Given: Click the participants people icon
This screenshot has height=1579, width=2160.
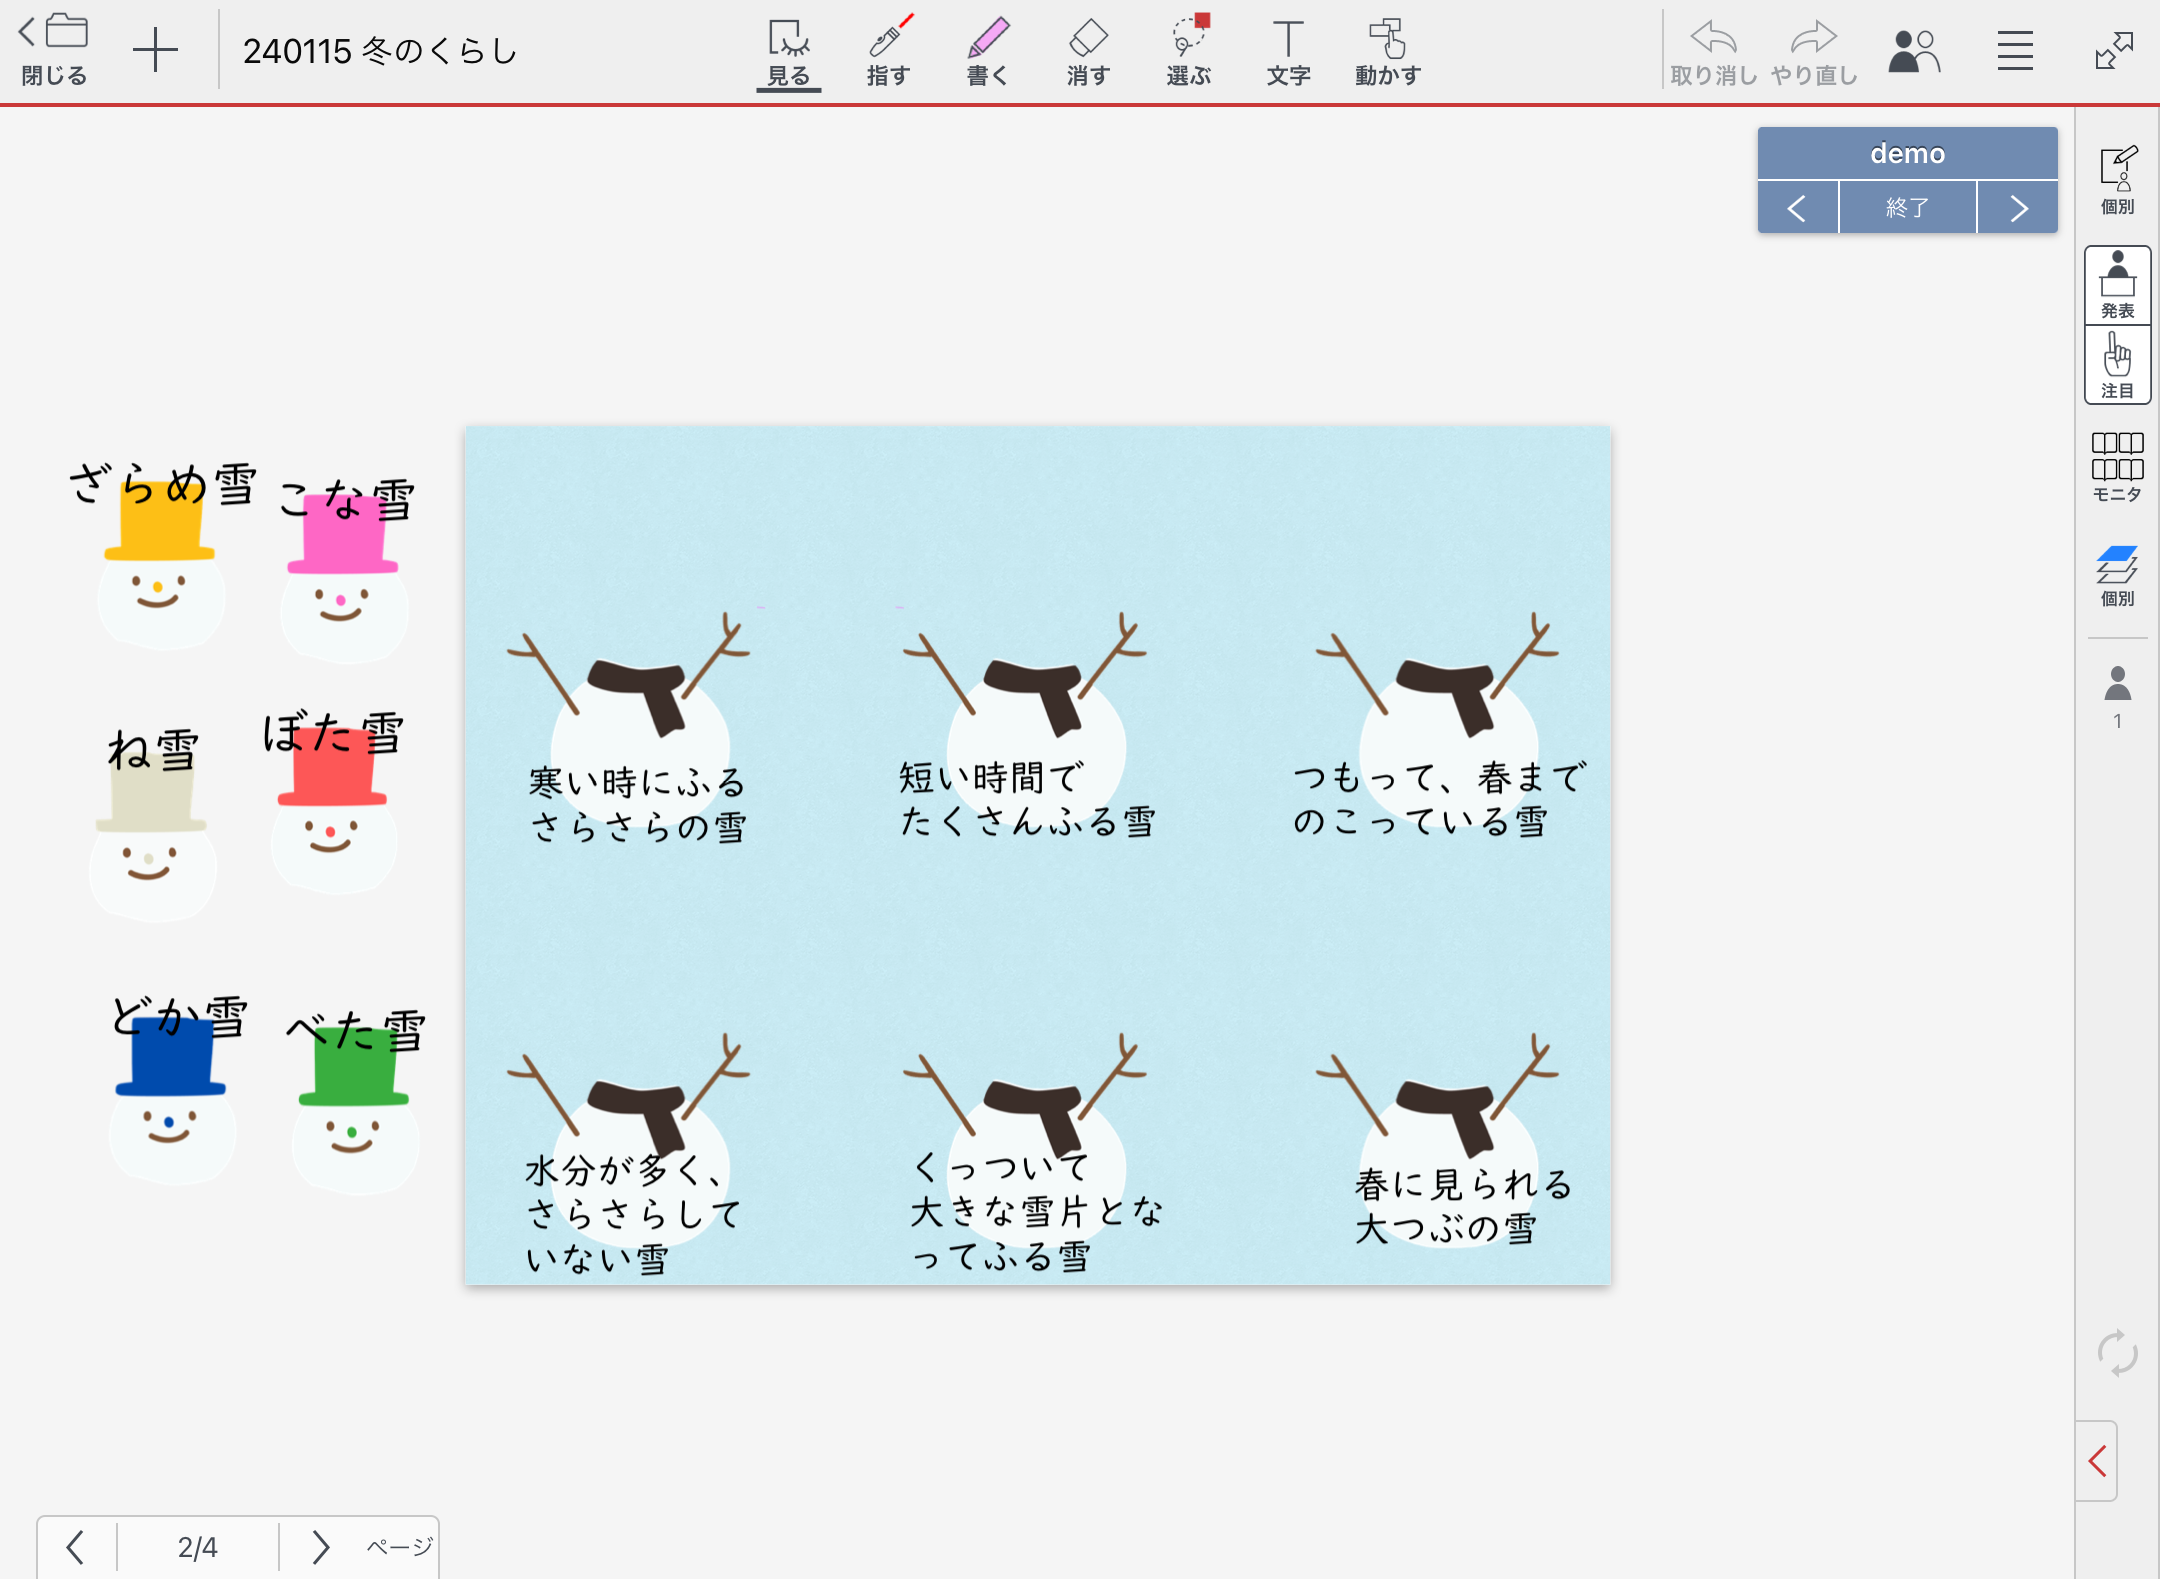Looking at the screenshot, I should 1913,52.
